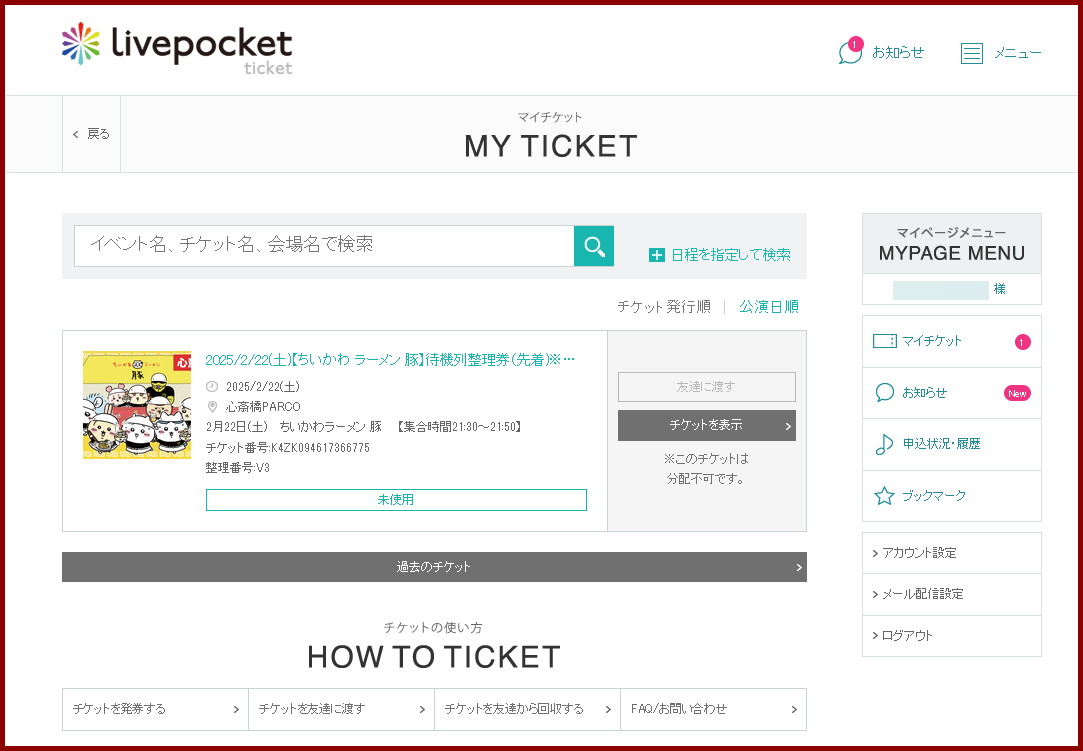Screen dimensions: 1083x751
Task: Open FAQ/お問い合わせ link
Action: (713, 709)
